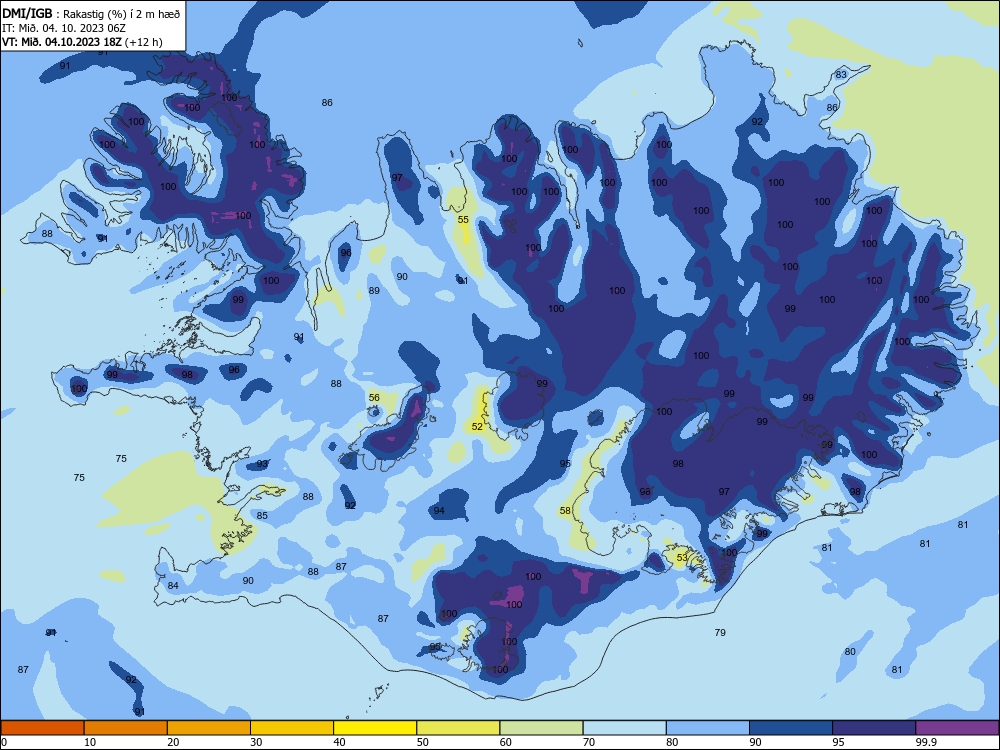Screen dimensions: 1000x750
Task: Click the humidity value 83 on the map
Action: point(841,75)
